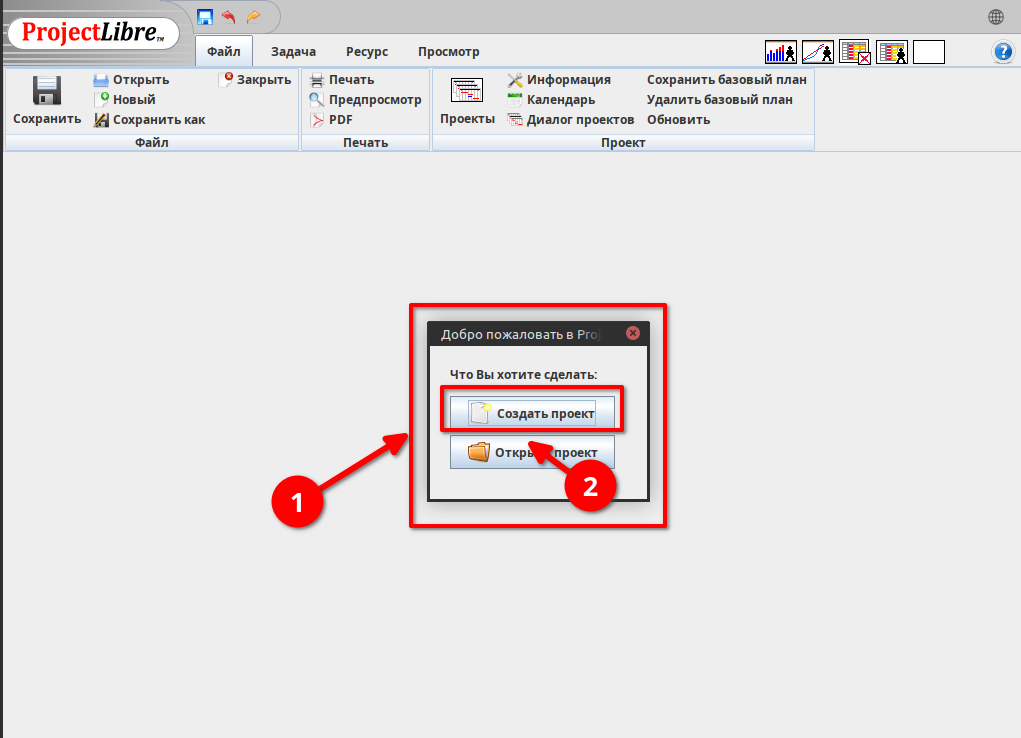The width and height of the screenshot is (1021, 738).
Task: Close the welcome dialog
Action: 633,334
